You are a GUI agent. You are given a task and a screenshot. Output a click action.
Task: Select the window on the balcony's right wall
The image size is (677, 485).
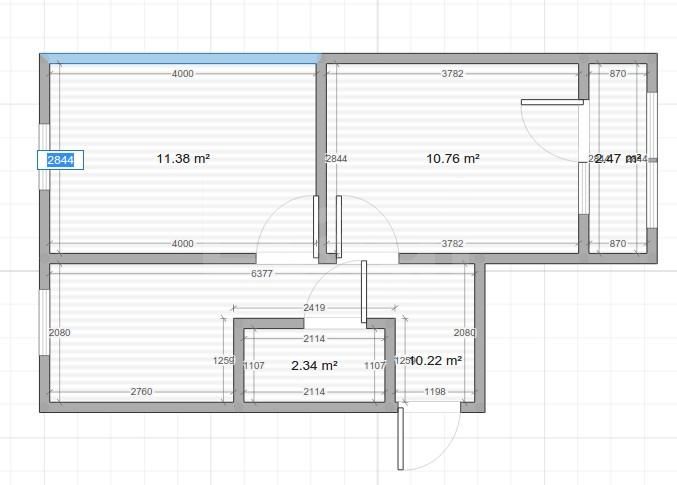coord(652,160)
